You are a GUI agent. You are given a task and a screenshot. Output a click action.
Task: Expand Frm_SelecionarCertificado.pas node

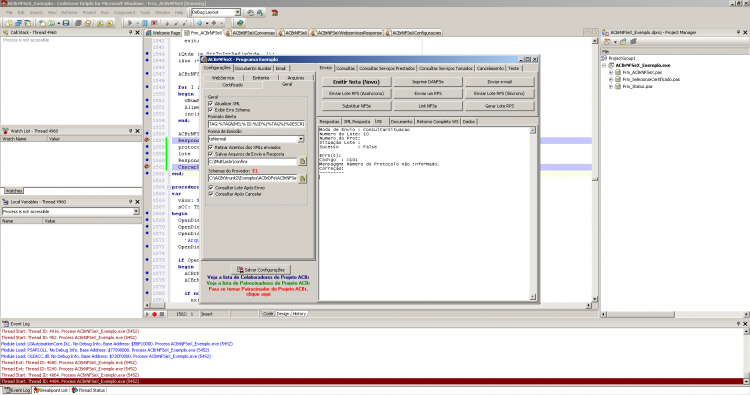click(x=611, y=79)
